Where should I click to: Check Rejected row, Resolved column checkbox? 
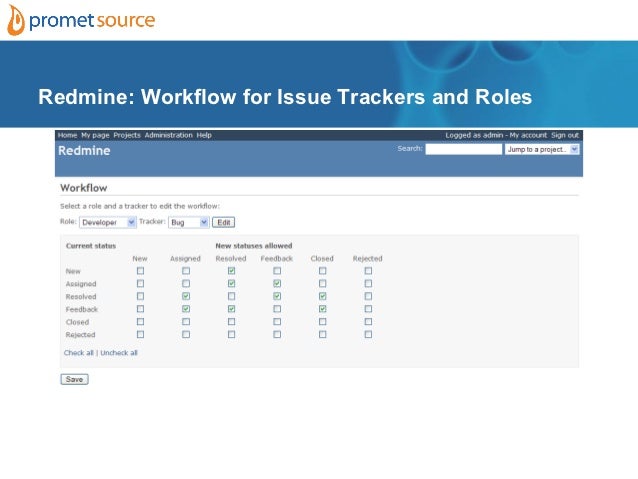pyautogui.click(x=232, y=334)
